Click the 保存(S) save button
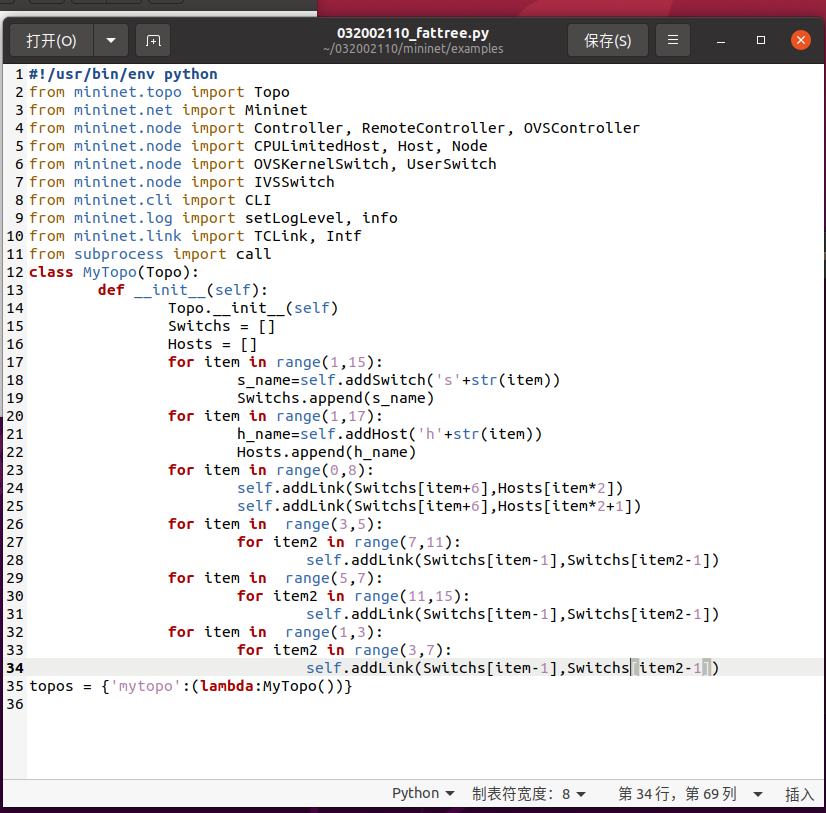826x813 pixels. point(607,41)
